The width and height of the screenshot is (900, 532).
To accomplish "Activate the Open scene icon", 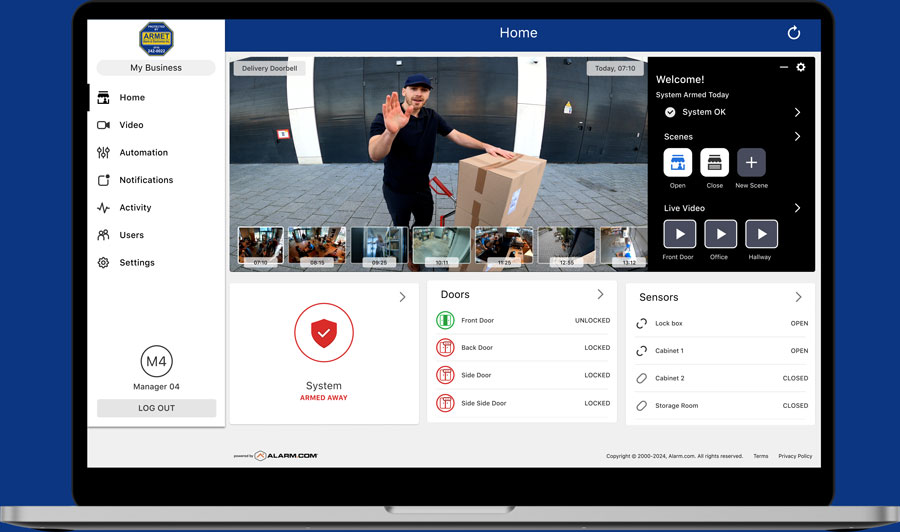I will click(678, 162).
